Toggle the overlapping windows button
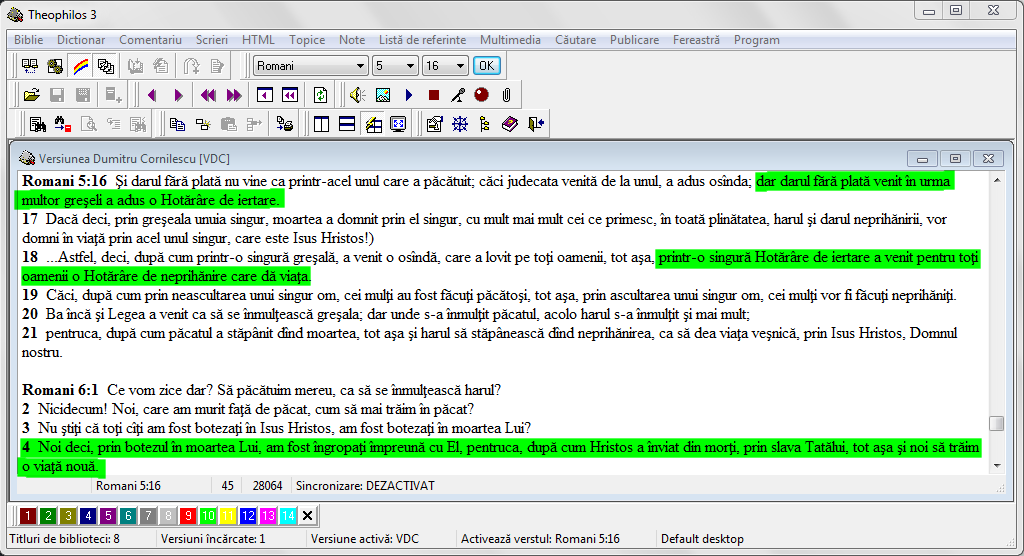 click(x=106, y=66)
